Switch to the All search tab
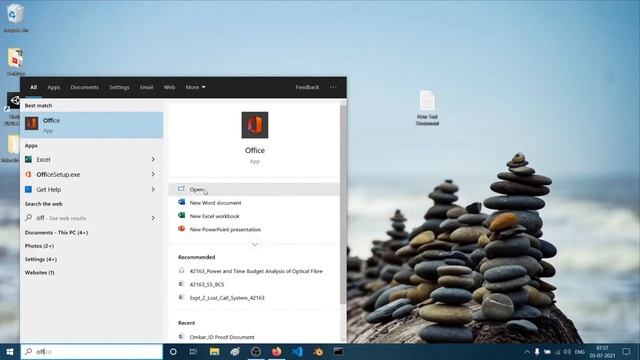Viewport: 640px width, 360px height. (x=33, y=87)
